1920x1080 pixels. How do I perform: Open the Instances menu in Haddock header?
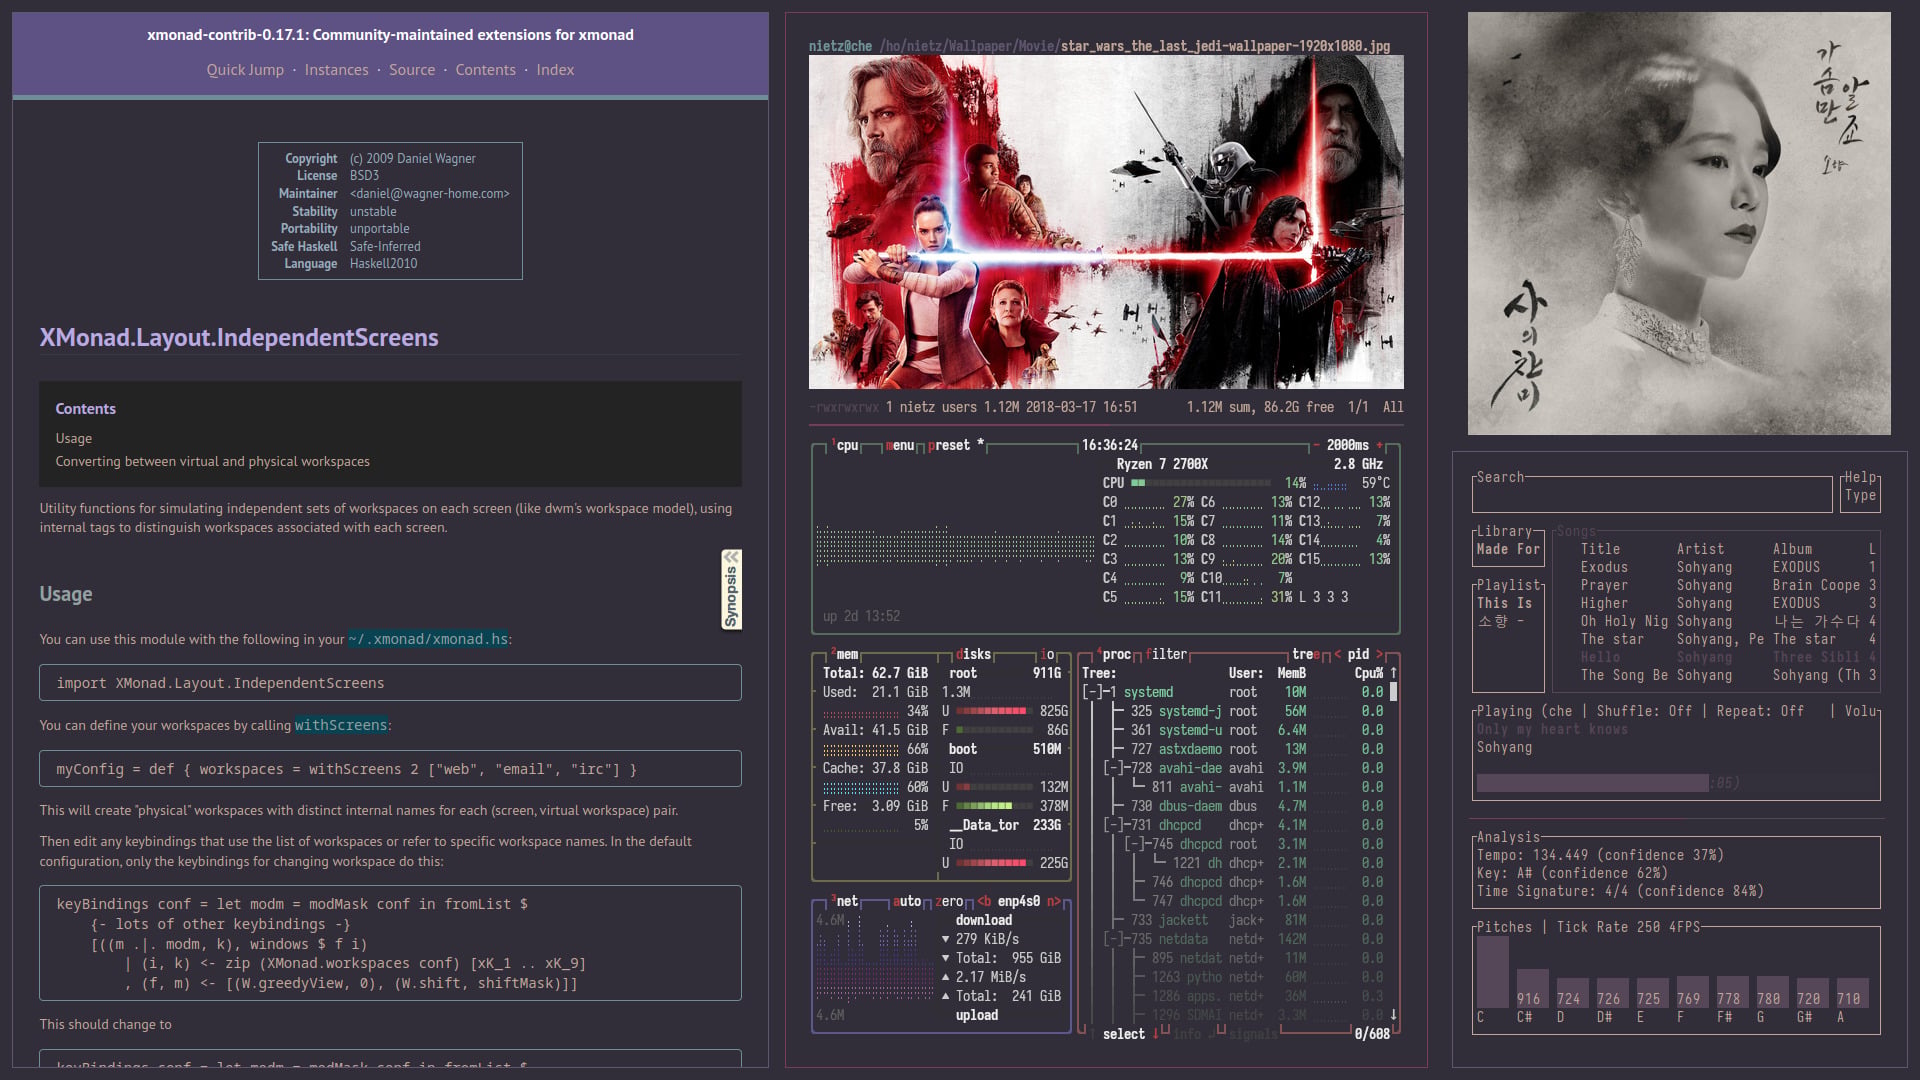click(336, 70)
